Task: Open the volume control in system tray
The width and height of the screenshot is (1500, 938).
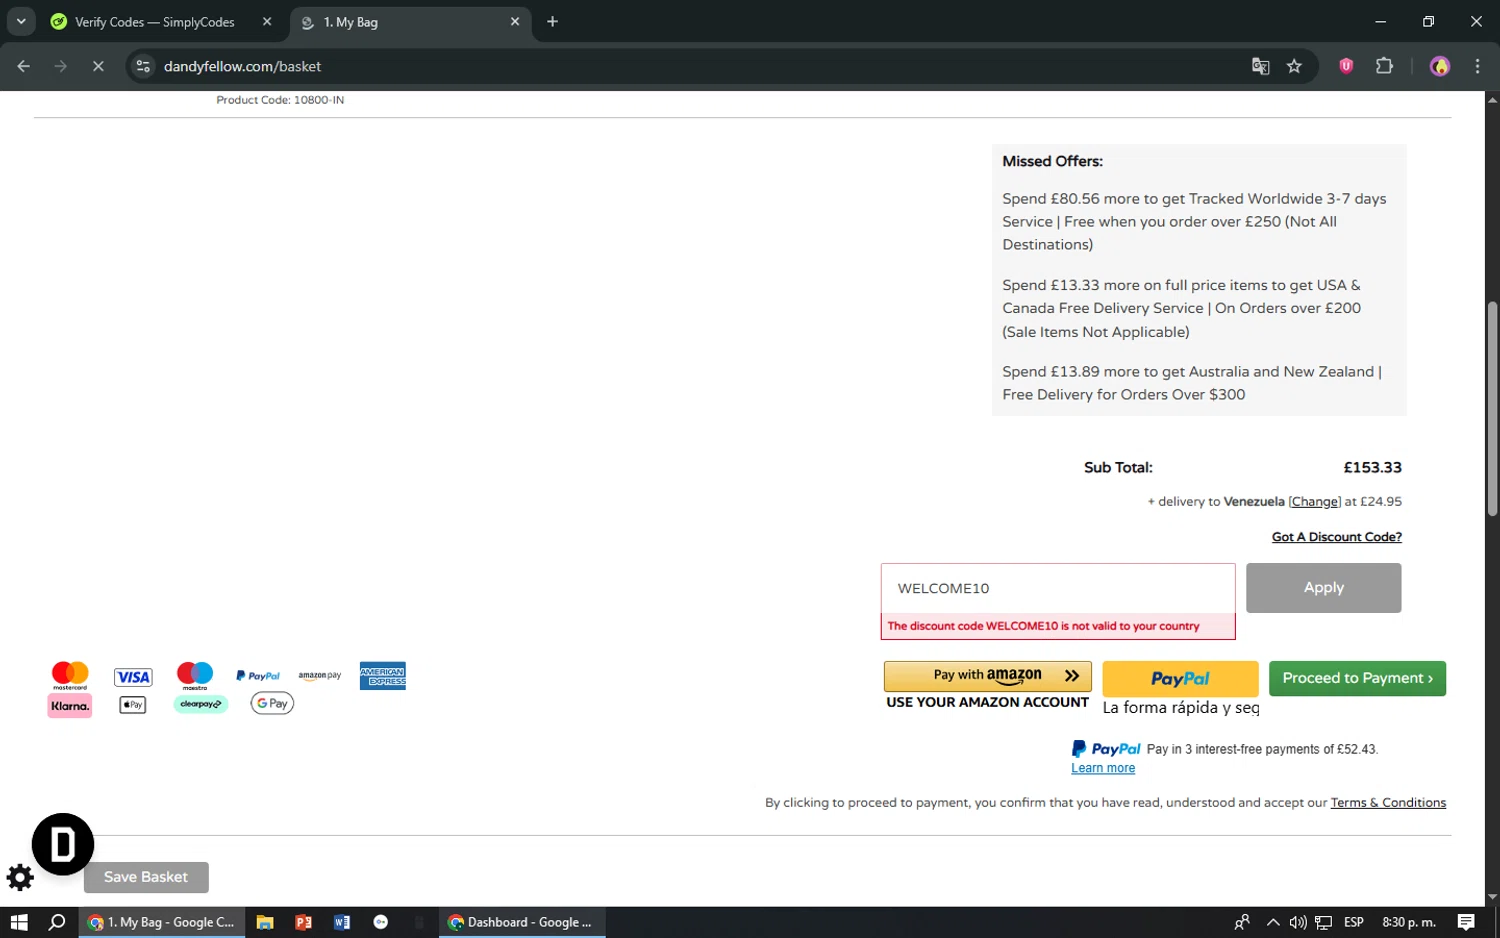Action: coord(1298,922)
